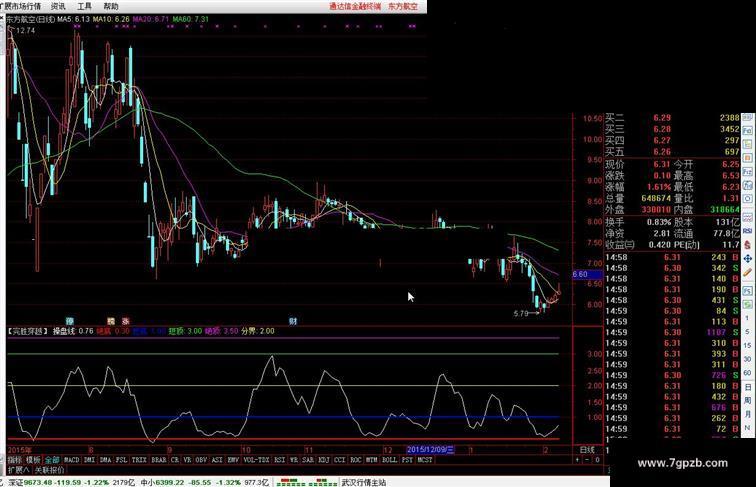
Task: Open the 工具 menu
Action: (84, 6)
